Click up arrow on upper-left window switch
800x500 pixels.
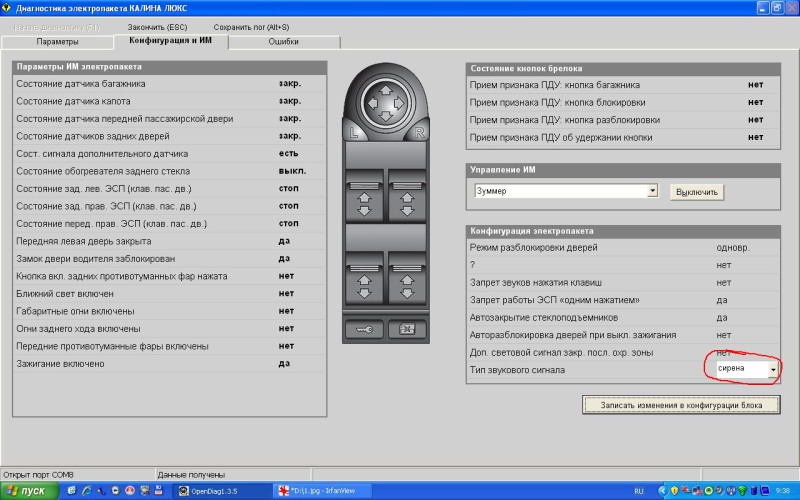pyautogui.click(x=364, y=198)
